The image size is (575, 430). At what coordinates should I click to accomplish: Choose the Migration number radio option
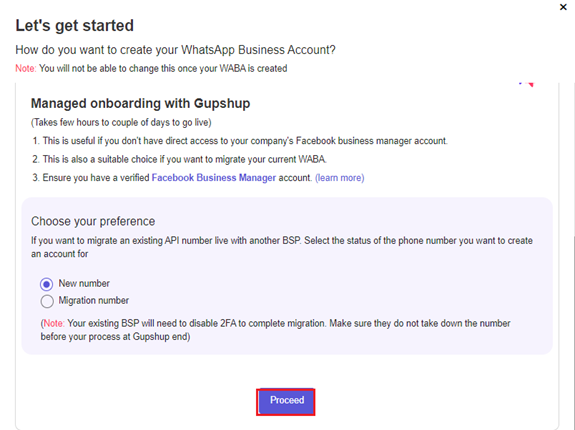47,301
